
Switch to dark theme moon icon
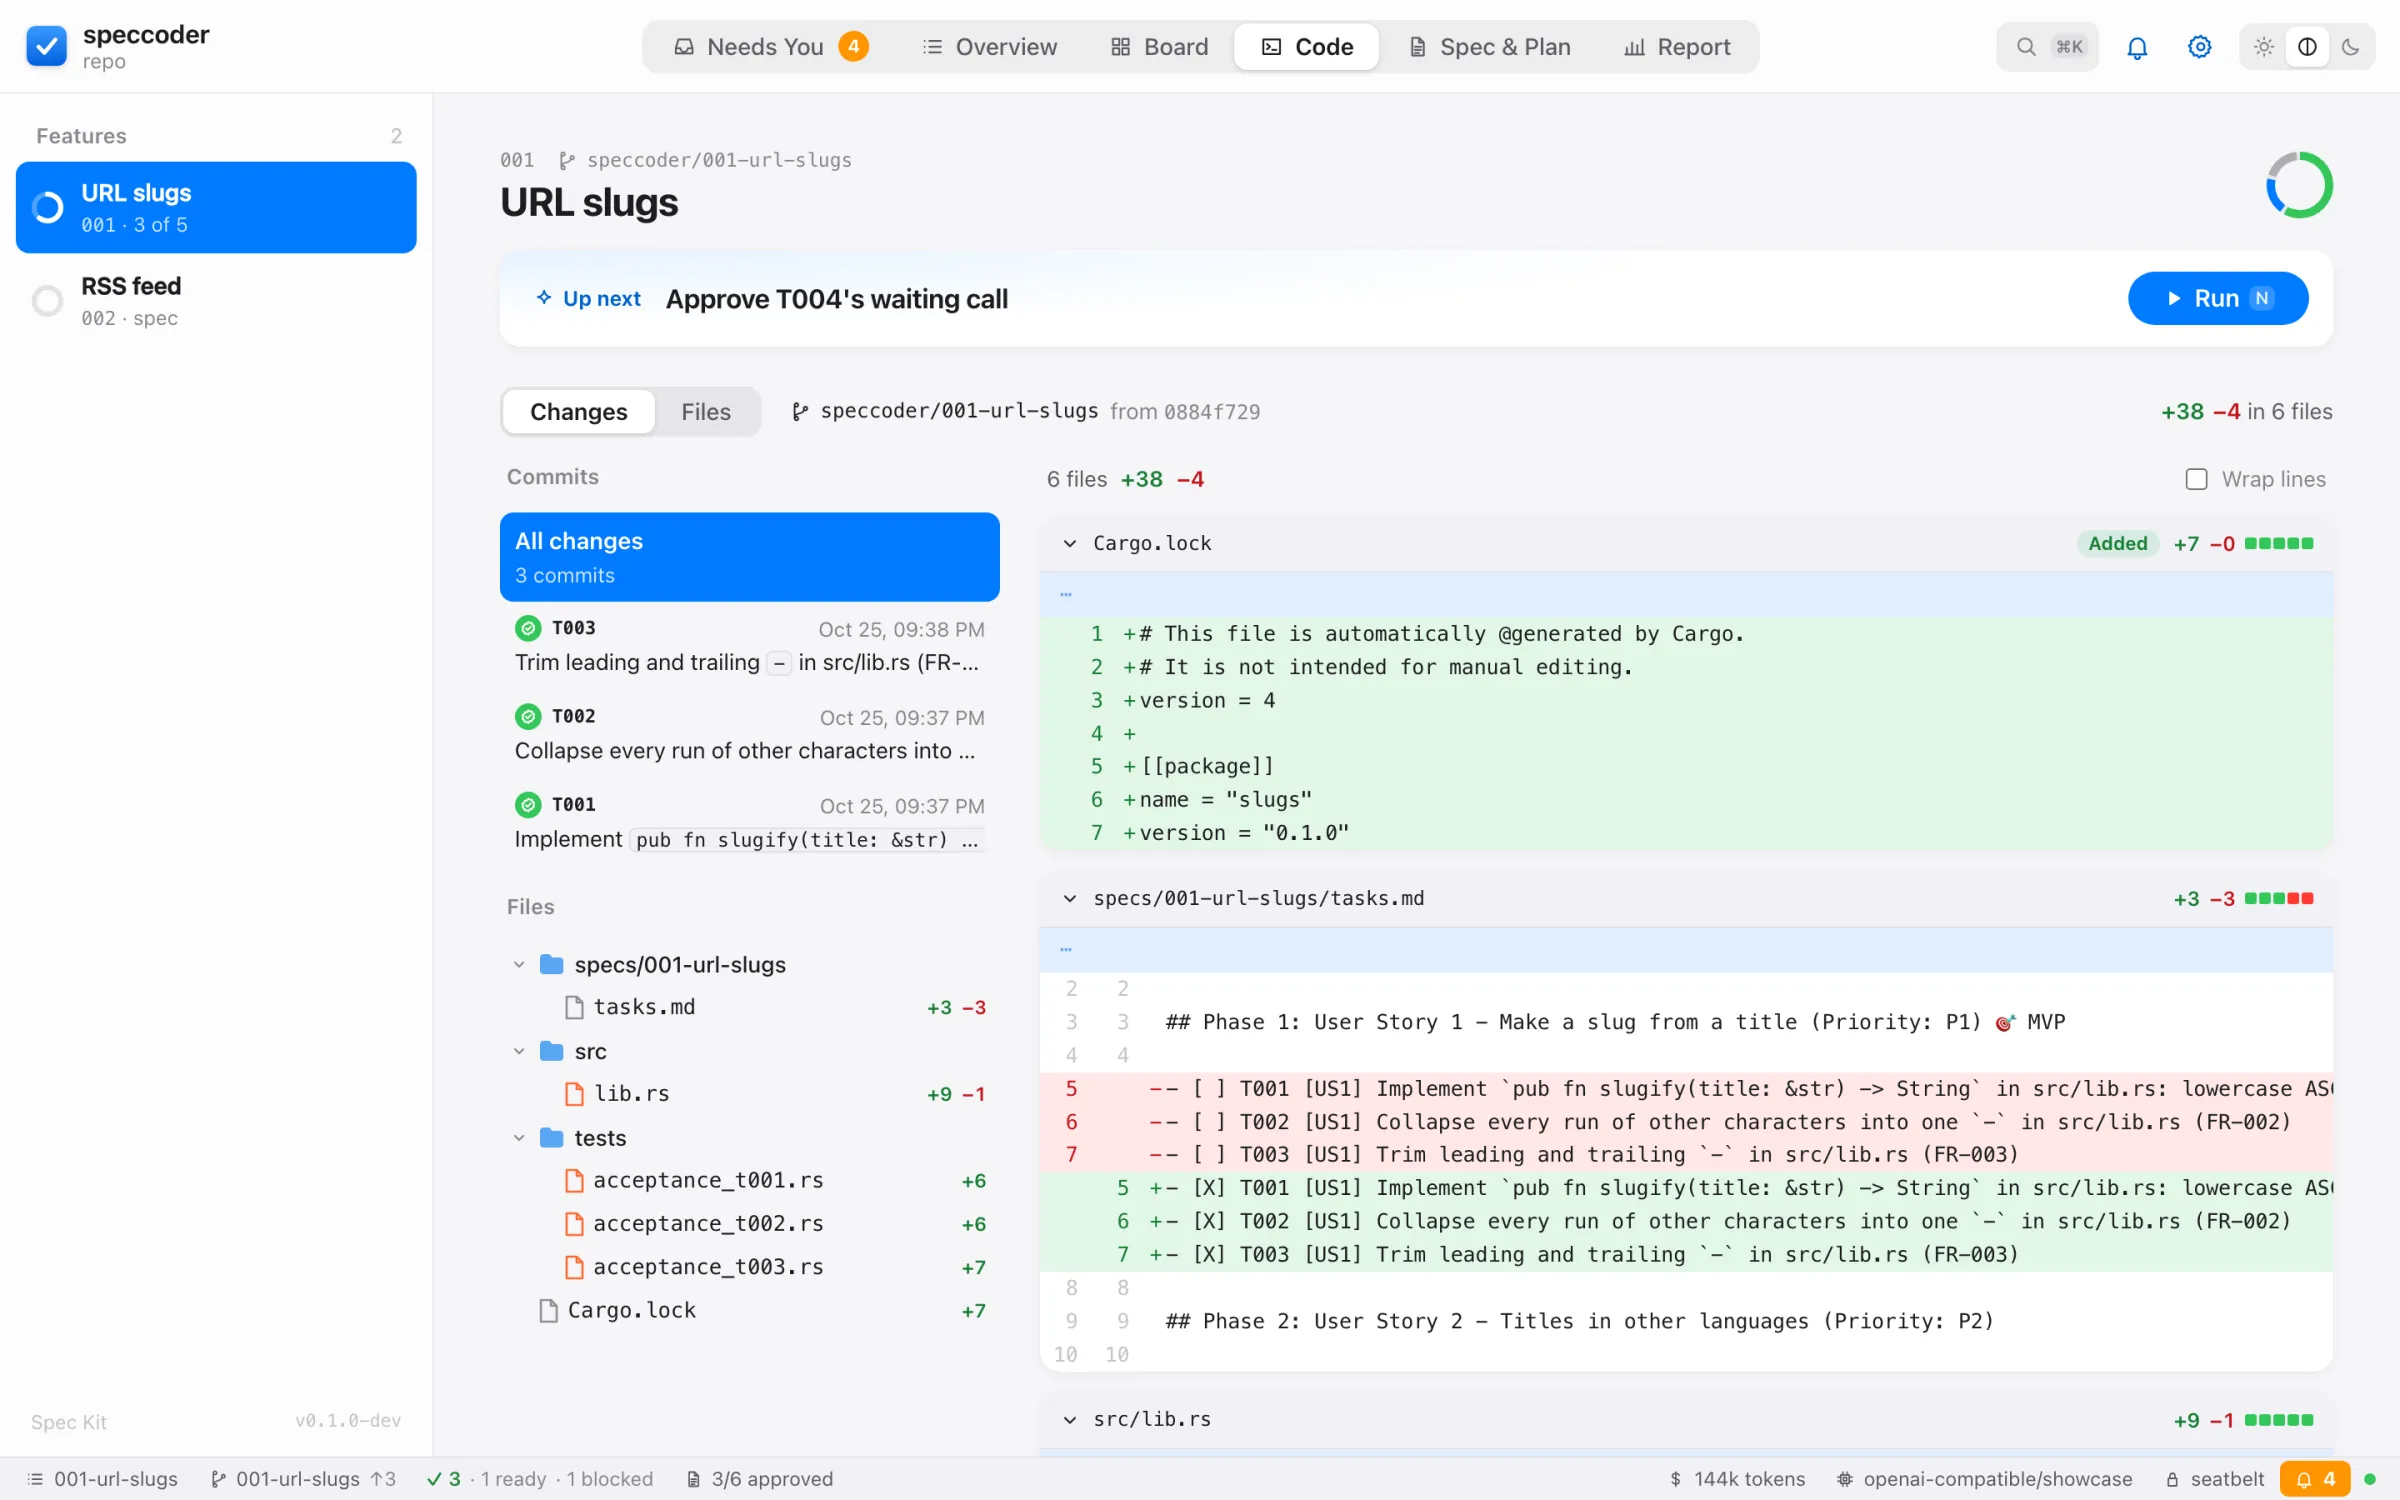(x=2351, y=47)
